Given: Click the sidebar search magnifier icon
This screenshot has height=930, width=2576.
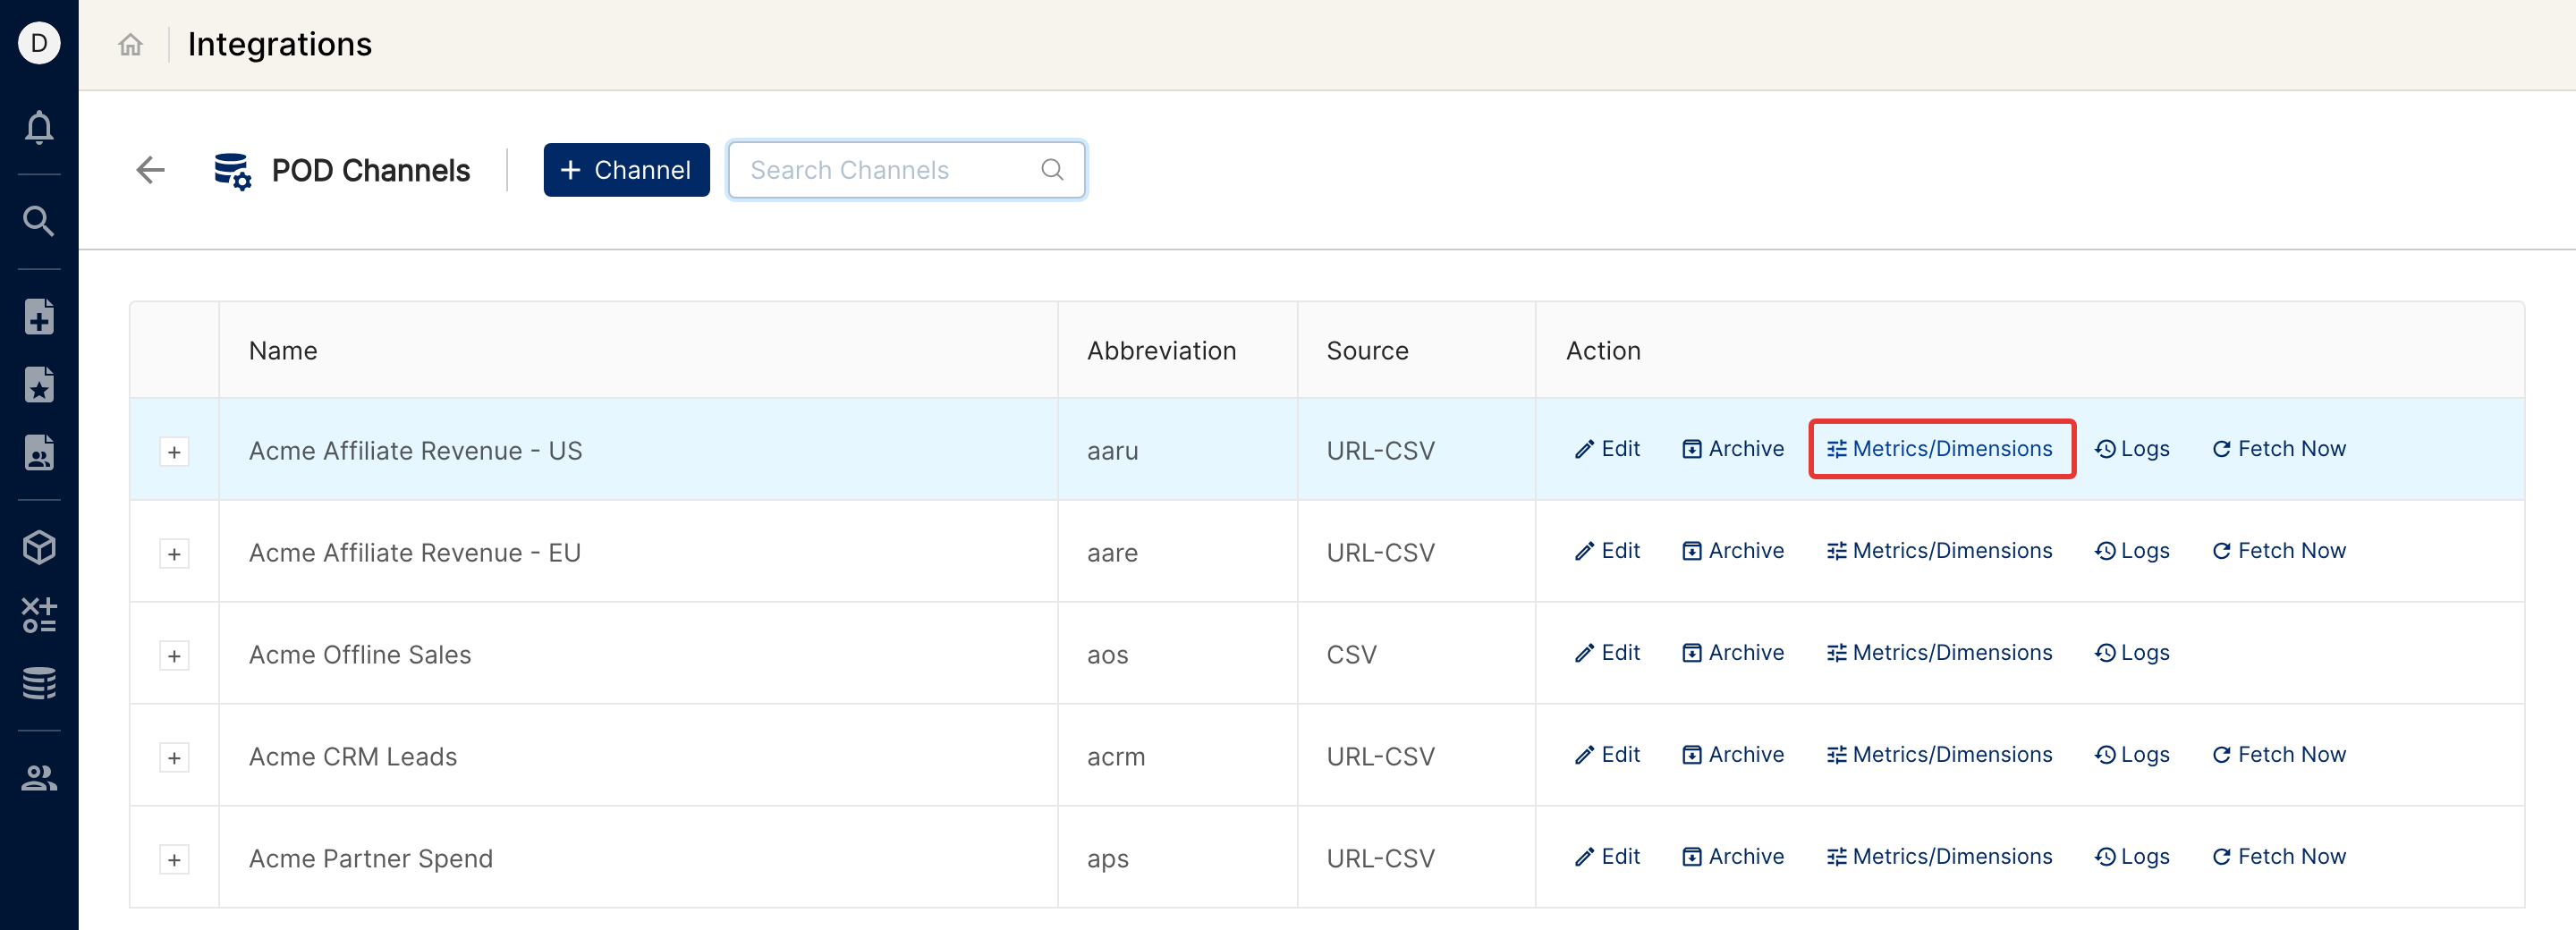Looking at the screenshot, I should pyautogui.click(x=39, y=221).
